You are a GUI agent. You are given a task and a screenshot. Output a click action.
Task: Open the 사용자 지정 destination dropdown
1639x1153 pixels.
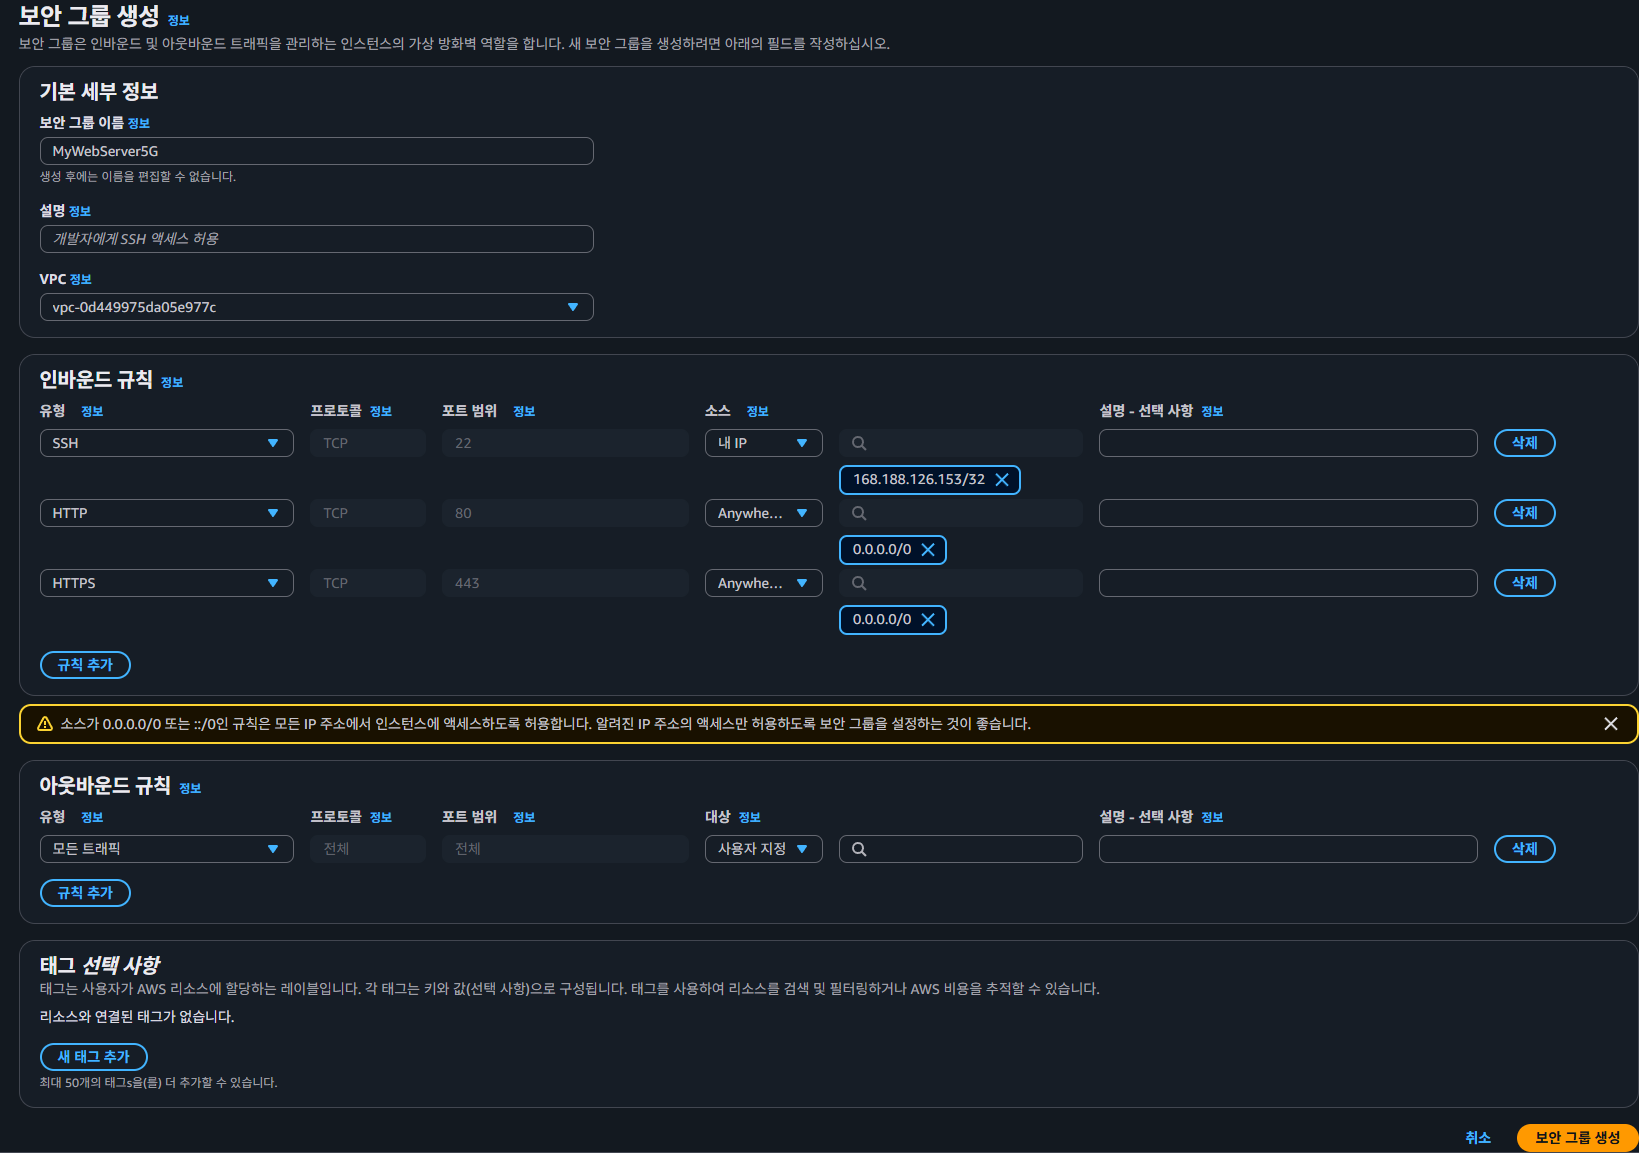coord(764,849)
